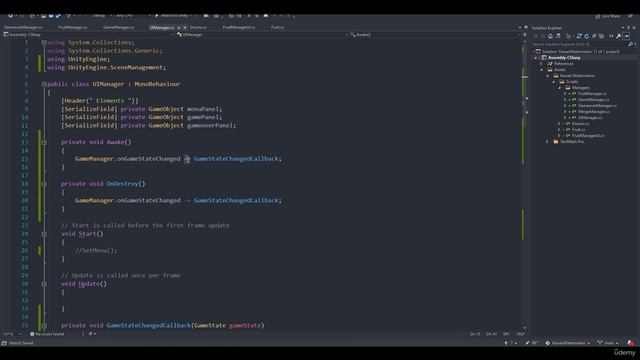The width and height of the screenshot is (640, 360).
Task: Click the Solution Explorer Refresh icon
Action: pyautogui.click(x=587, y=36)
